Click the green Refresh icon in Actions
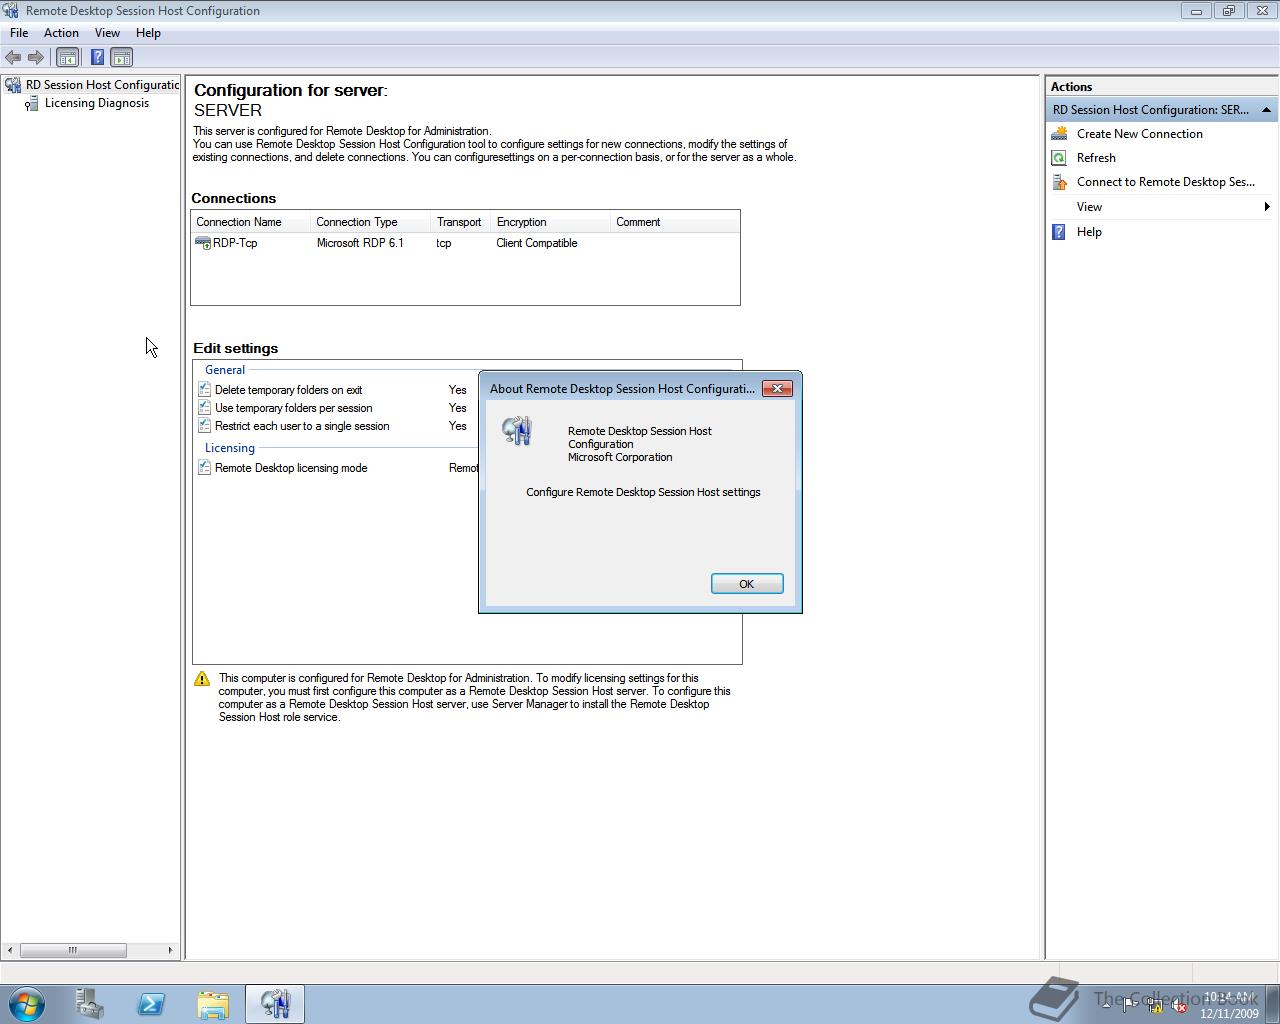The height and width of the screenshot is (1024, 1280). (1059, 158)
